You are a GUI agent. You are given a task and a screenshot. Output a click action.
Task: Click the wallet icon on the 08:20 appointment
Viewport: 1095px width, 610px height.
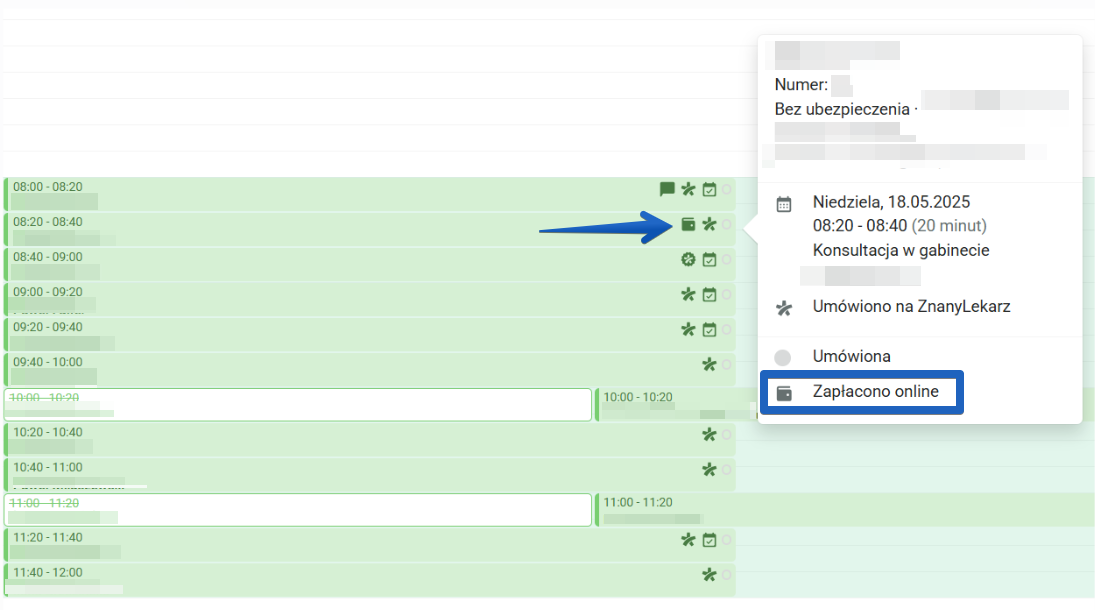tap(688, 225)
